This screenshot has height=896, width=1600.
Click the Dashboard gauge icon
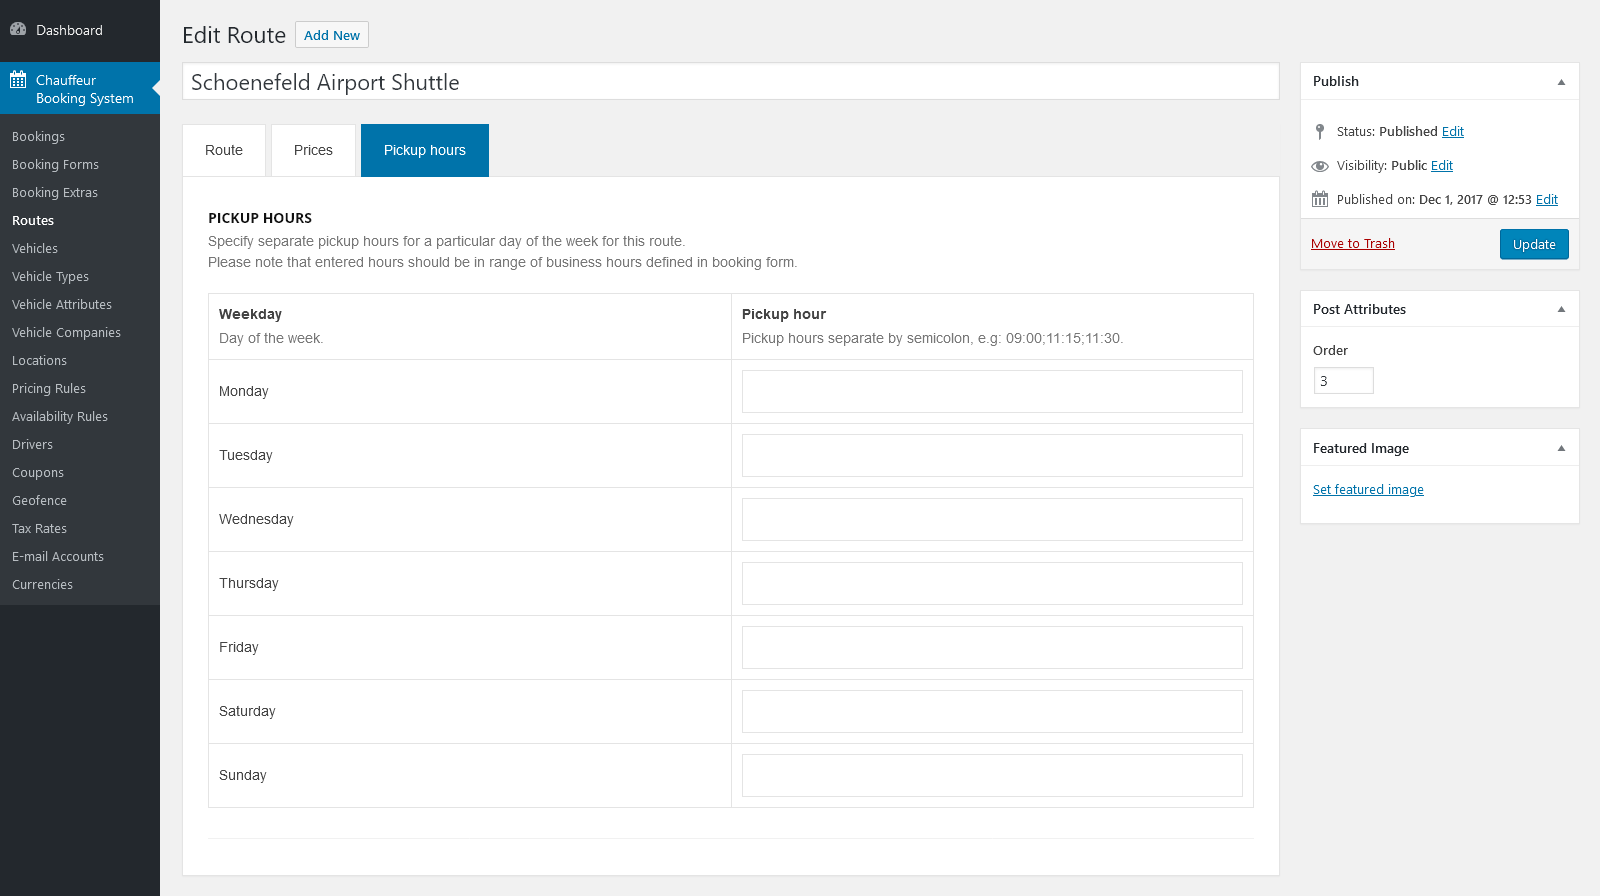point(18,29)
